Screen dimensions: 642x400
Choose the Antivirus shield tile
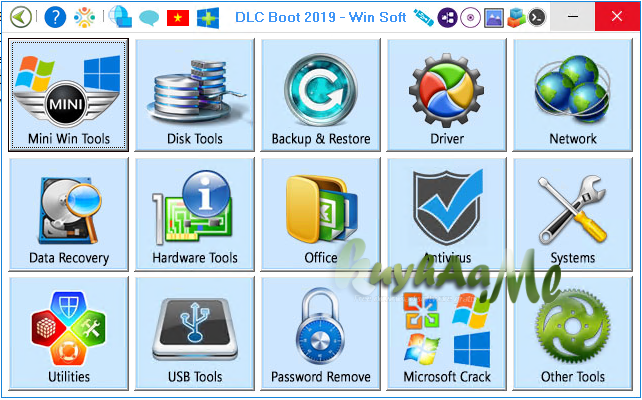447,215
